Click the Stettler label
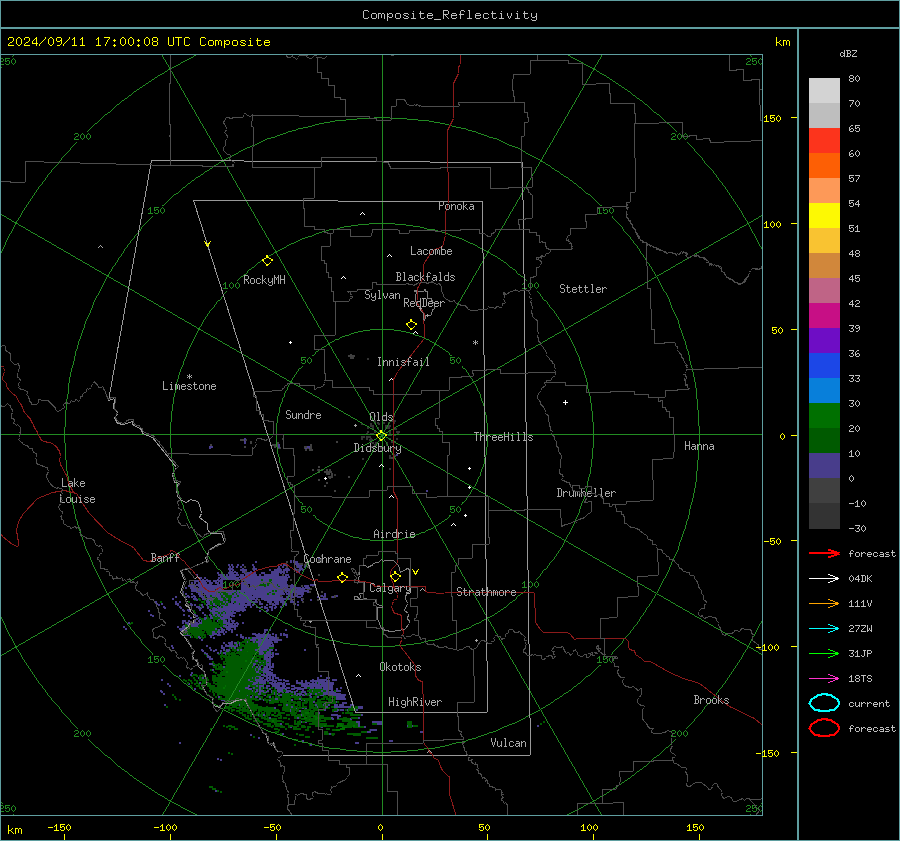 point(583,289)
